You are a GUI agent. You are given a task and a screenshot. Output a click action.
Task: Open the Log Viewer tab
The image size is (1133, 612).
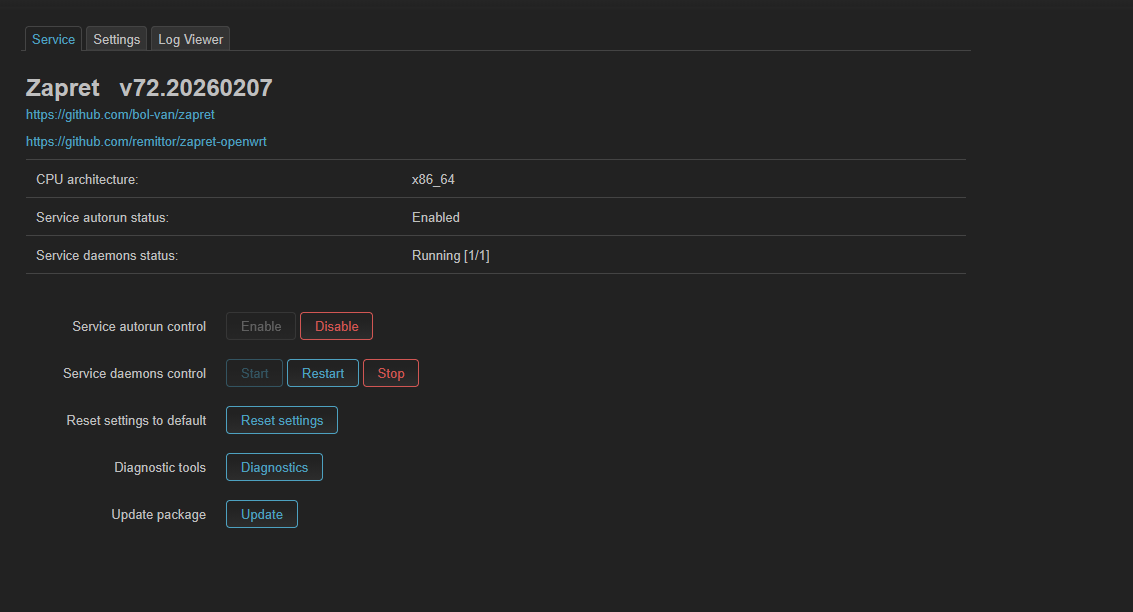[191, 39]
